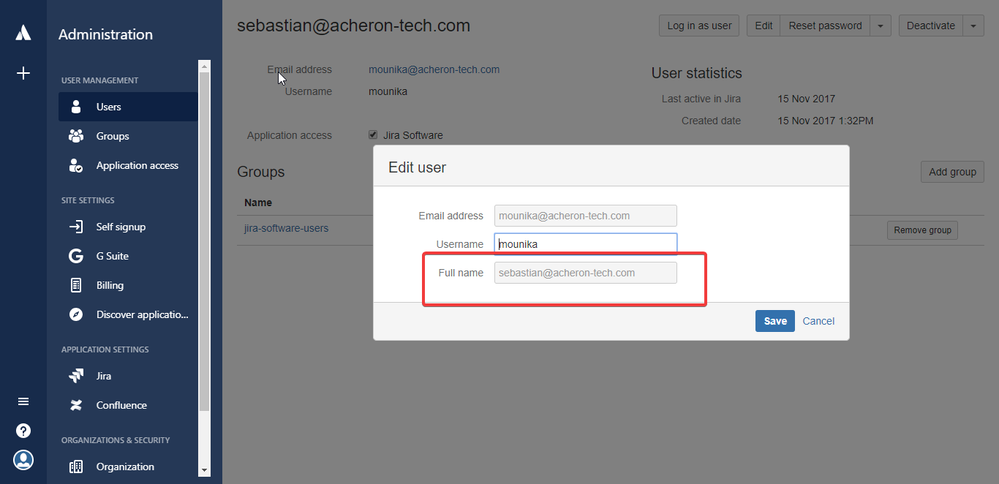This screenshot has height=484, width=999.
Task: Click the disabled Email address field
Action: pyautogui.click(x=586, y=216)
